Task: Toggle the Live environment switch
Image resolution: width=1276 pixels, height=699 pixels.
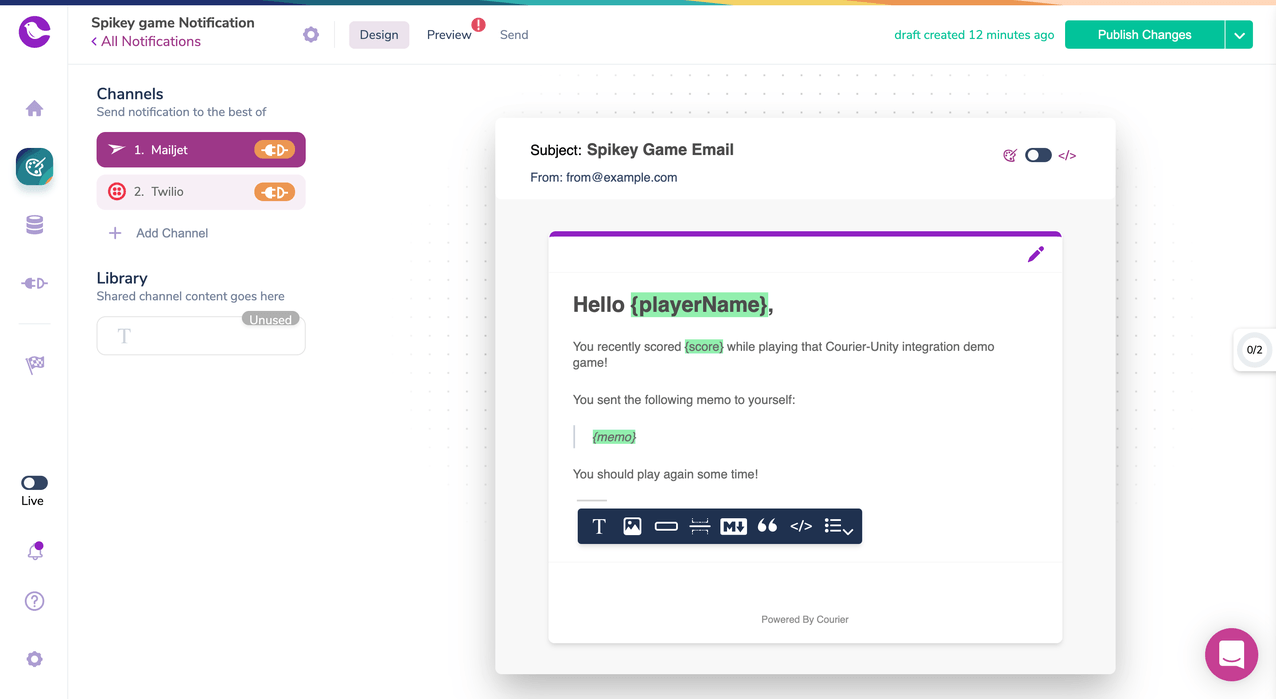Action: pos(34,483)
